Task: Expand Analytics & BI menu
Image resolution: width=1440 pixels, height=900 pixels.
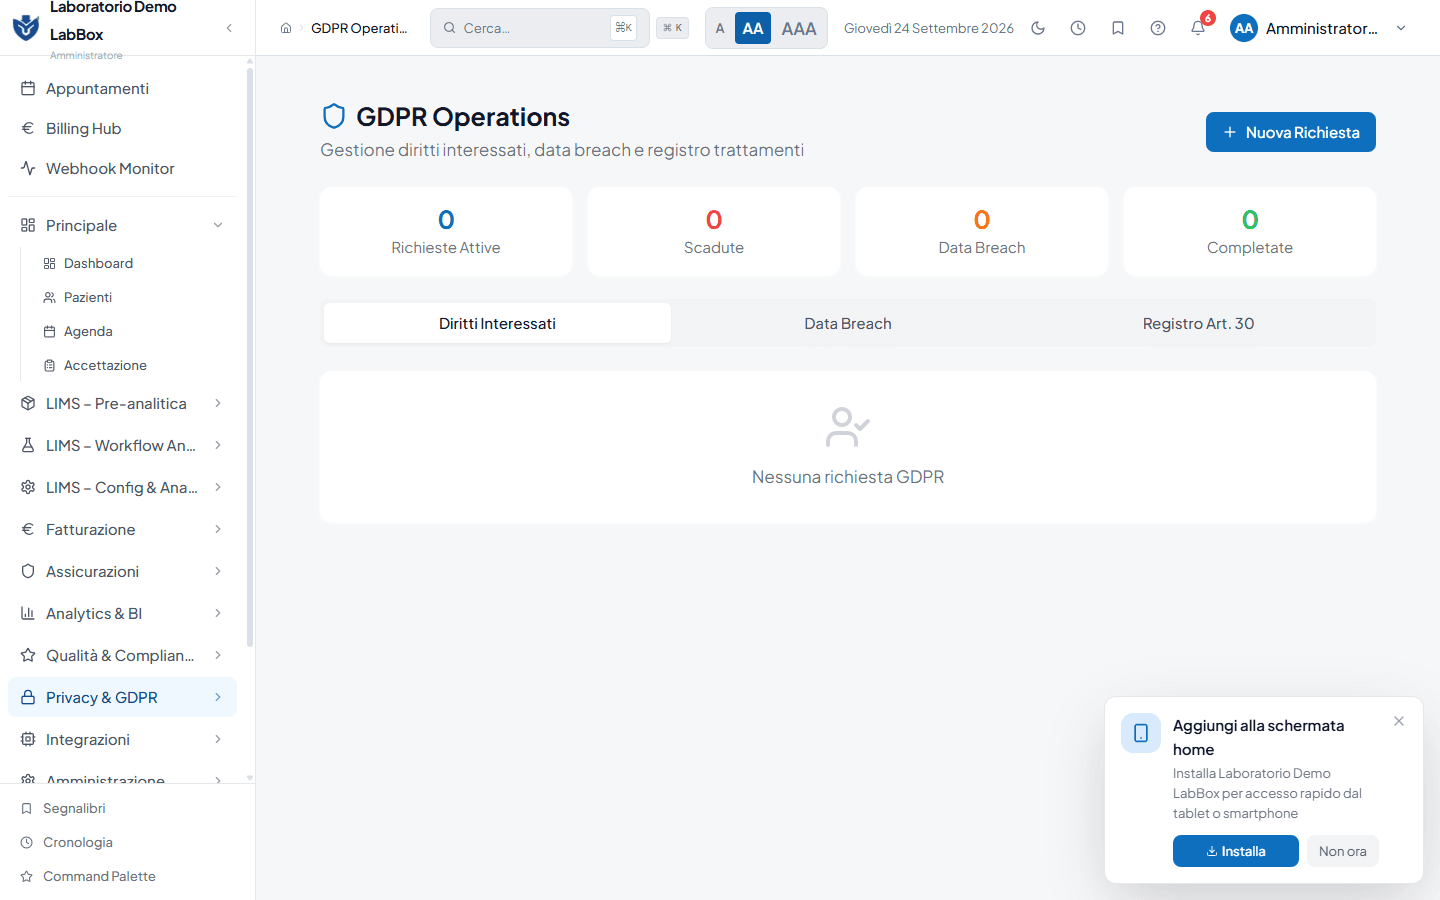Action: (122, 613)
